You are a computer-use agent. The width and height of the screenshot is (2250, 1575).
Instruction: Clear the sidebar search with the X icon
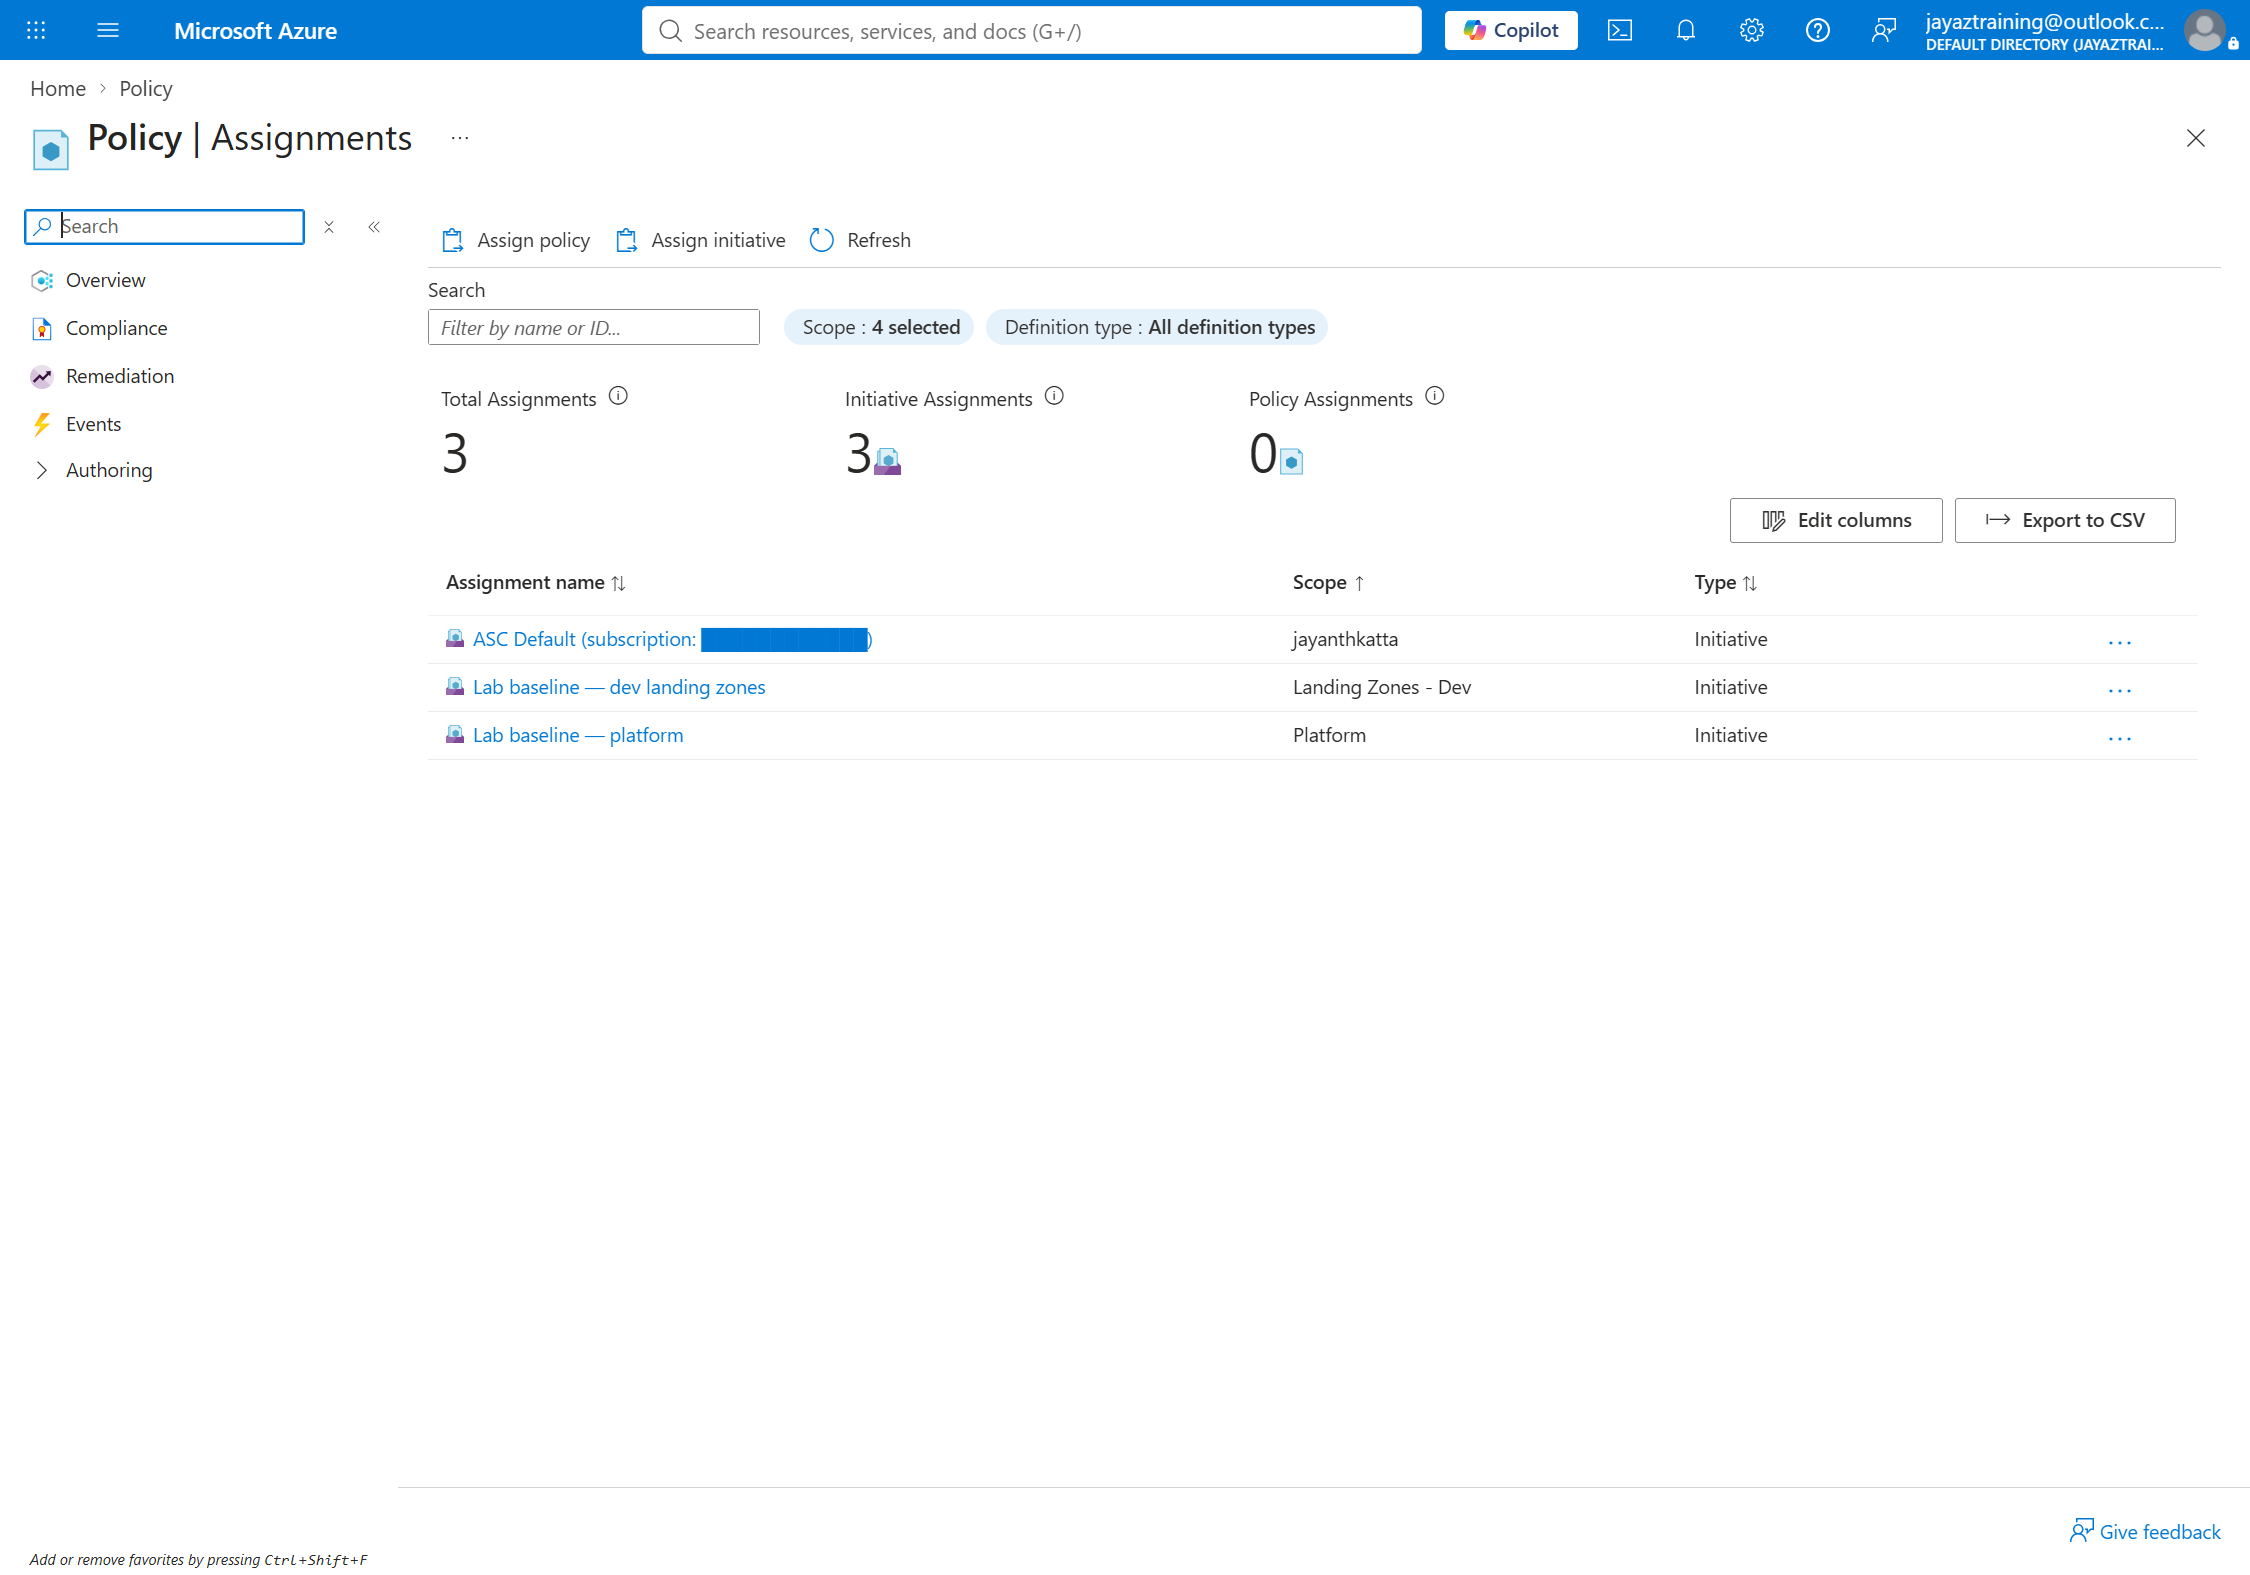[x=329, y=227]
